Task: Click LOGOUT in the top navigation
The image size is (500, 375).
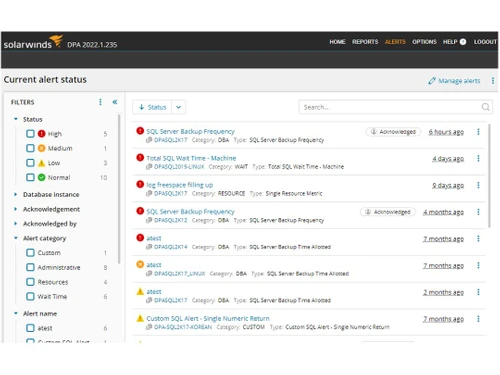Action: coord(485,42)
